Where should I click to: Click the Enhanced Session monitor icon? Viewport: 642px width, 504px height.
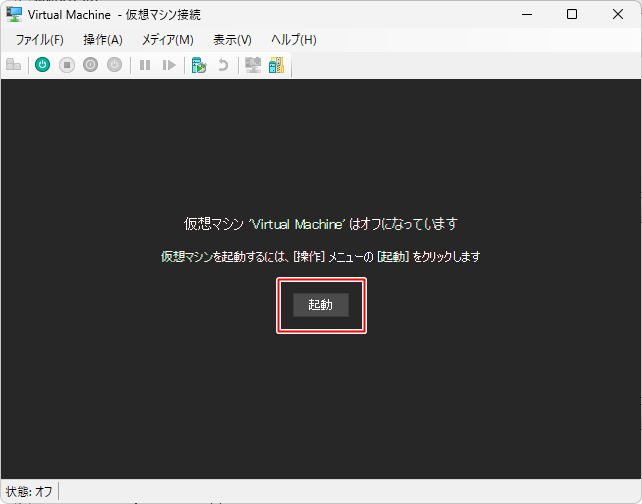(253, 65)
